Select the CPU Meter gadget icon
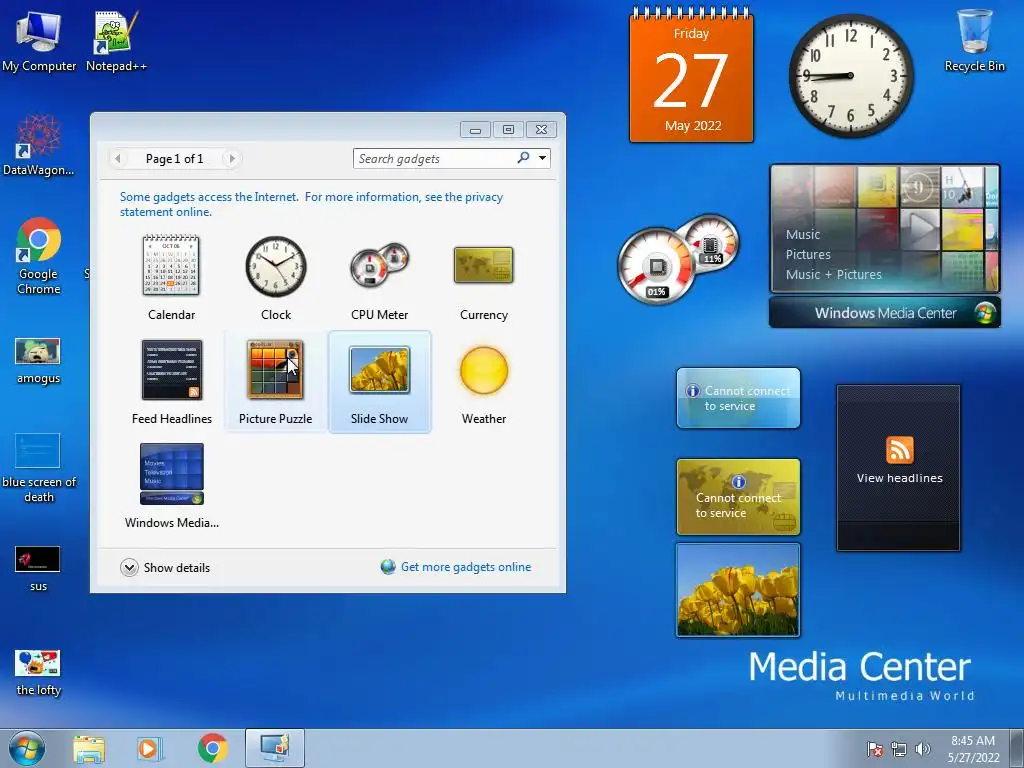 379,266
